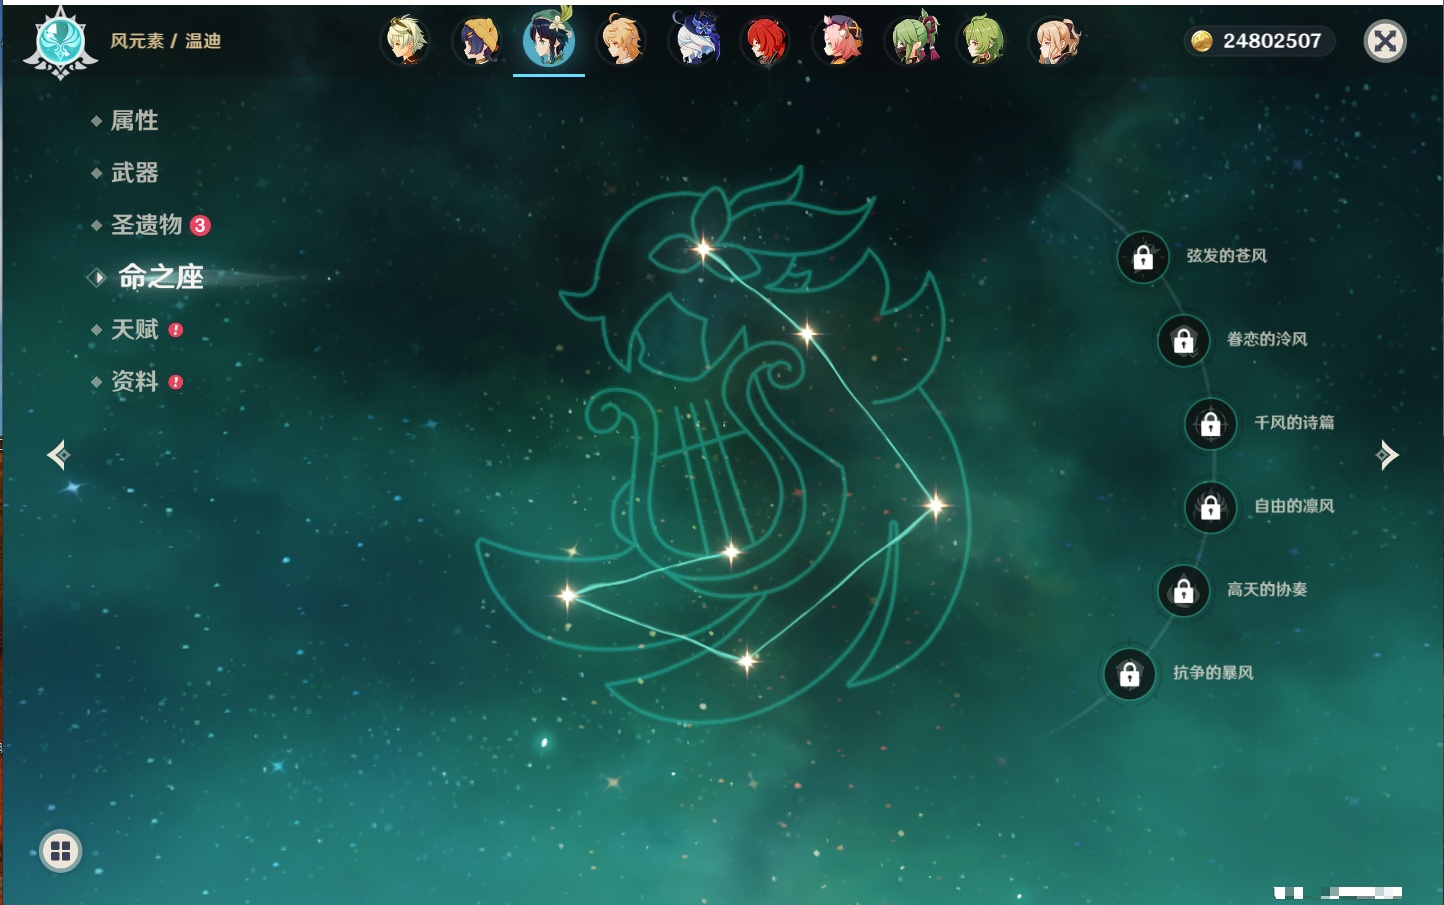This screenshot has height=905, width=1444.
Task: Click the Mora balance 24802507
Action: point(1272,41)
